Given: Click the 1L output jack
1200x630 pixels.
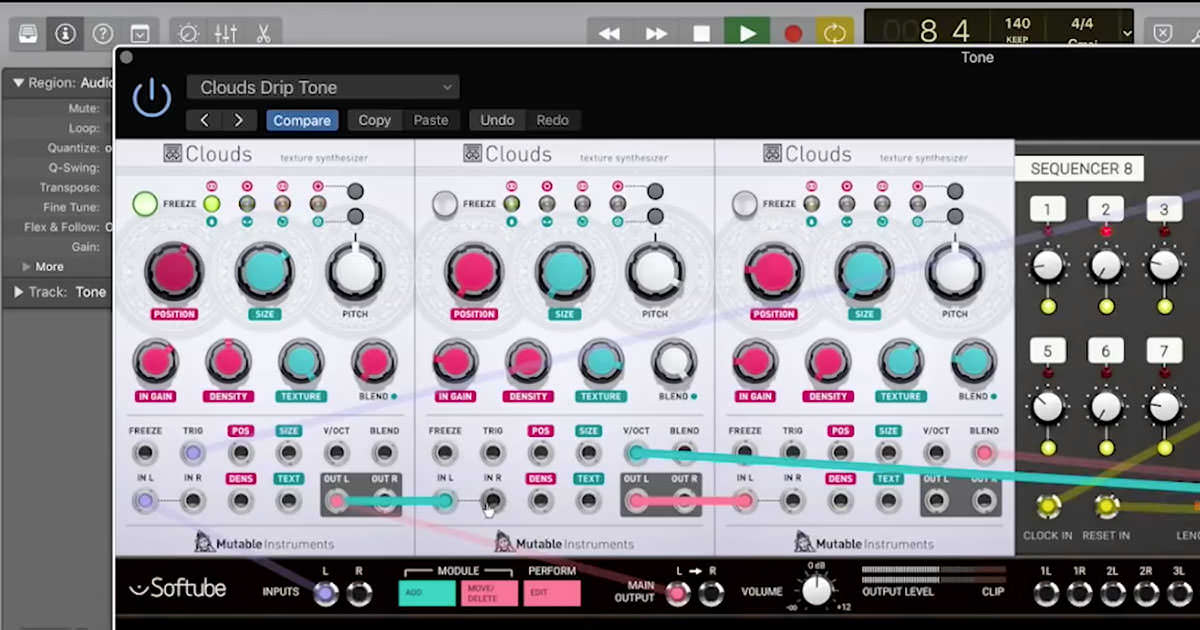Looking at the screenshot, I should [x=1046, y=594].
